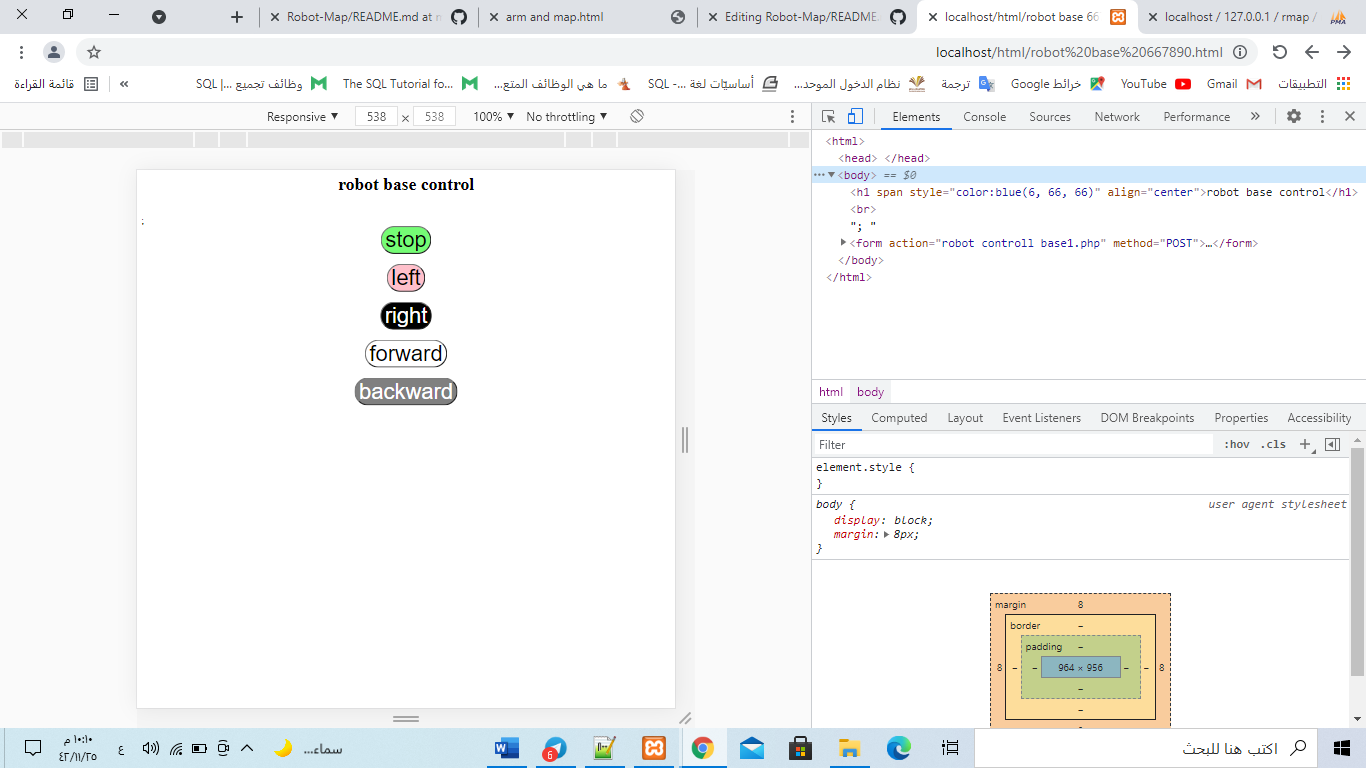Bookmark this page with the star icon
1366x768 pixels.
(94, 52)
